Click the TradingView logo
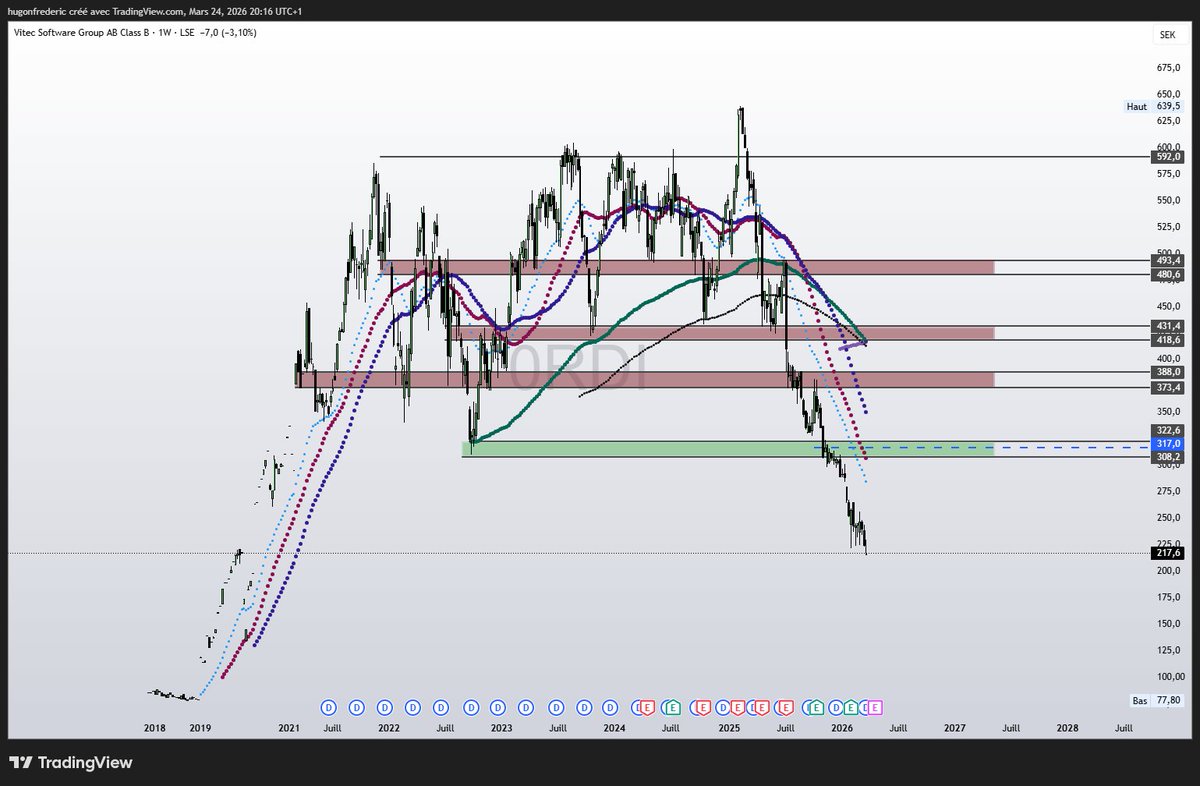 pyautogui.click(x=70, y=763)
